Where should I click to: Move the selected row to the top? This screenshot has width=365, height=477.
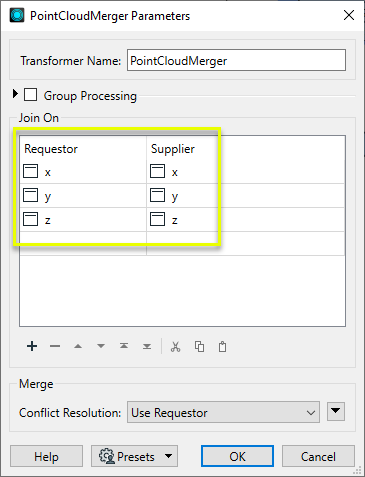click(124, 346)
